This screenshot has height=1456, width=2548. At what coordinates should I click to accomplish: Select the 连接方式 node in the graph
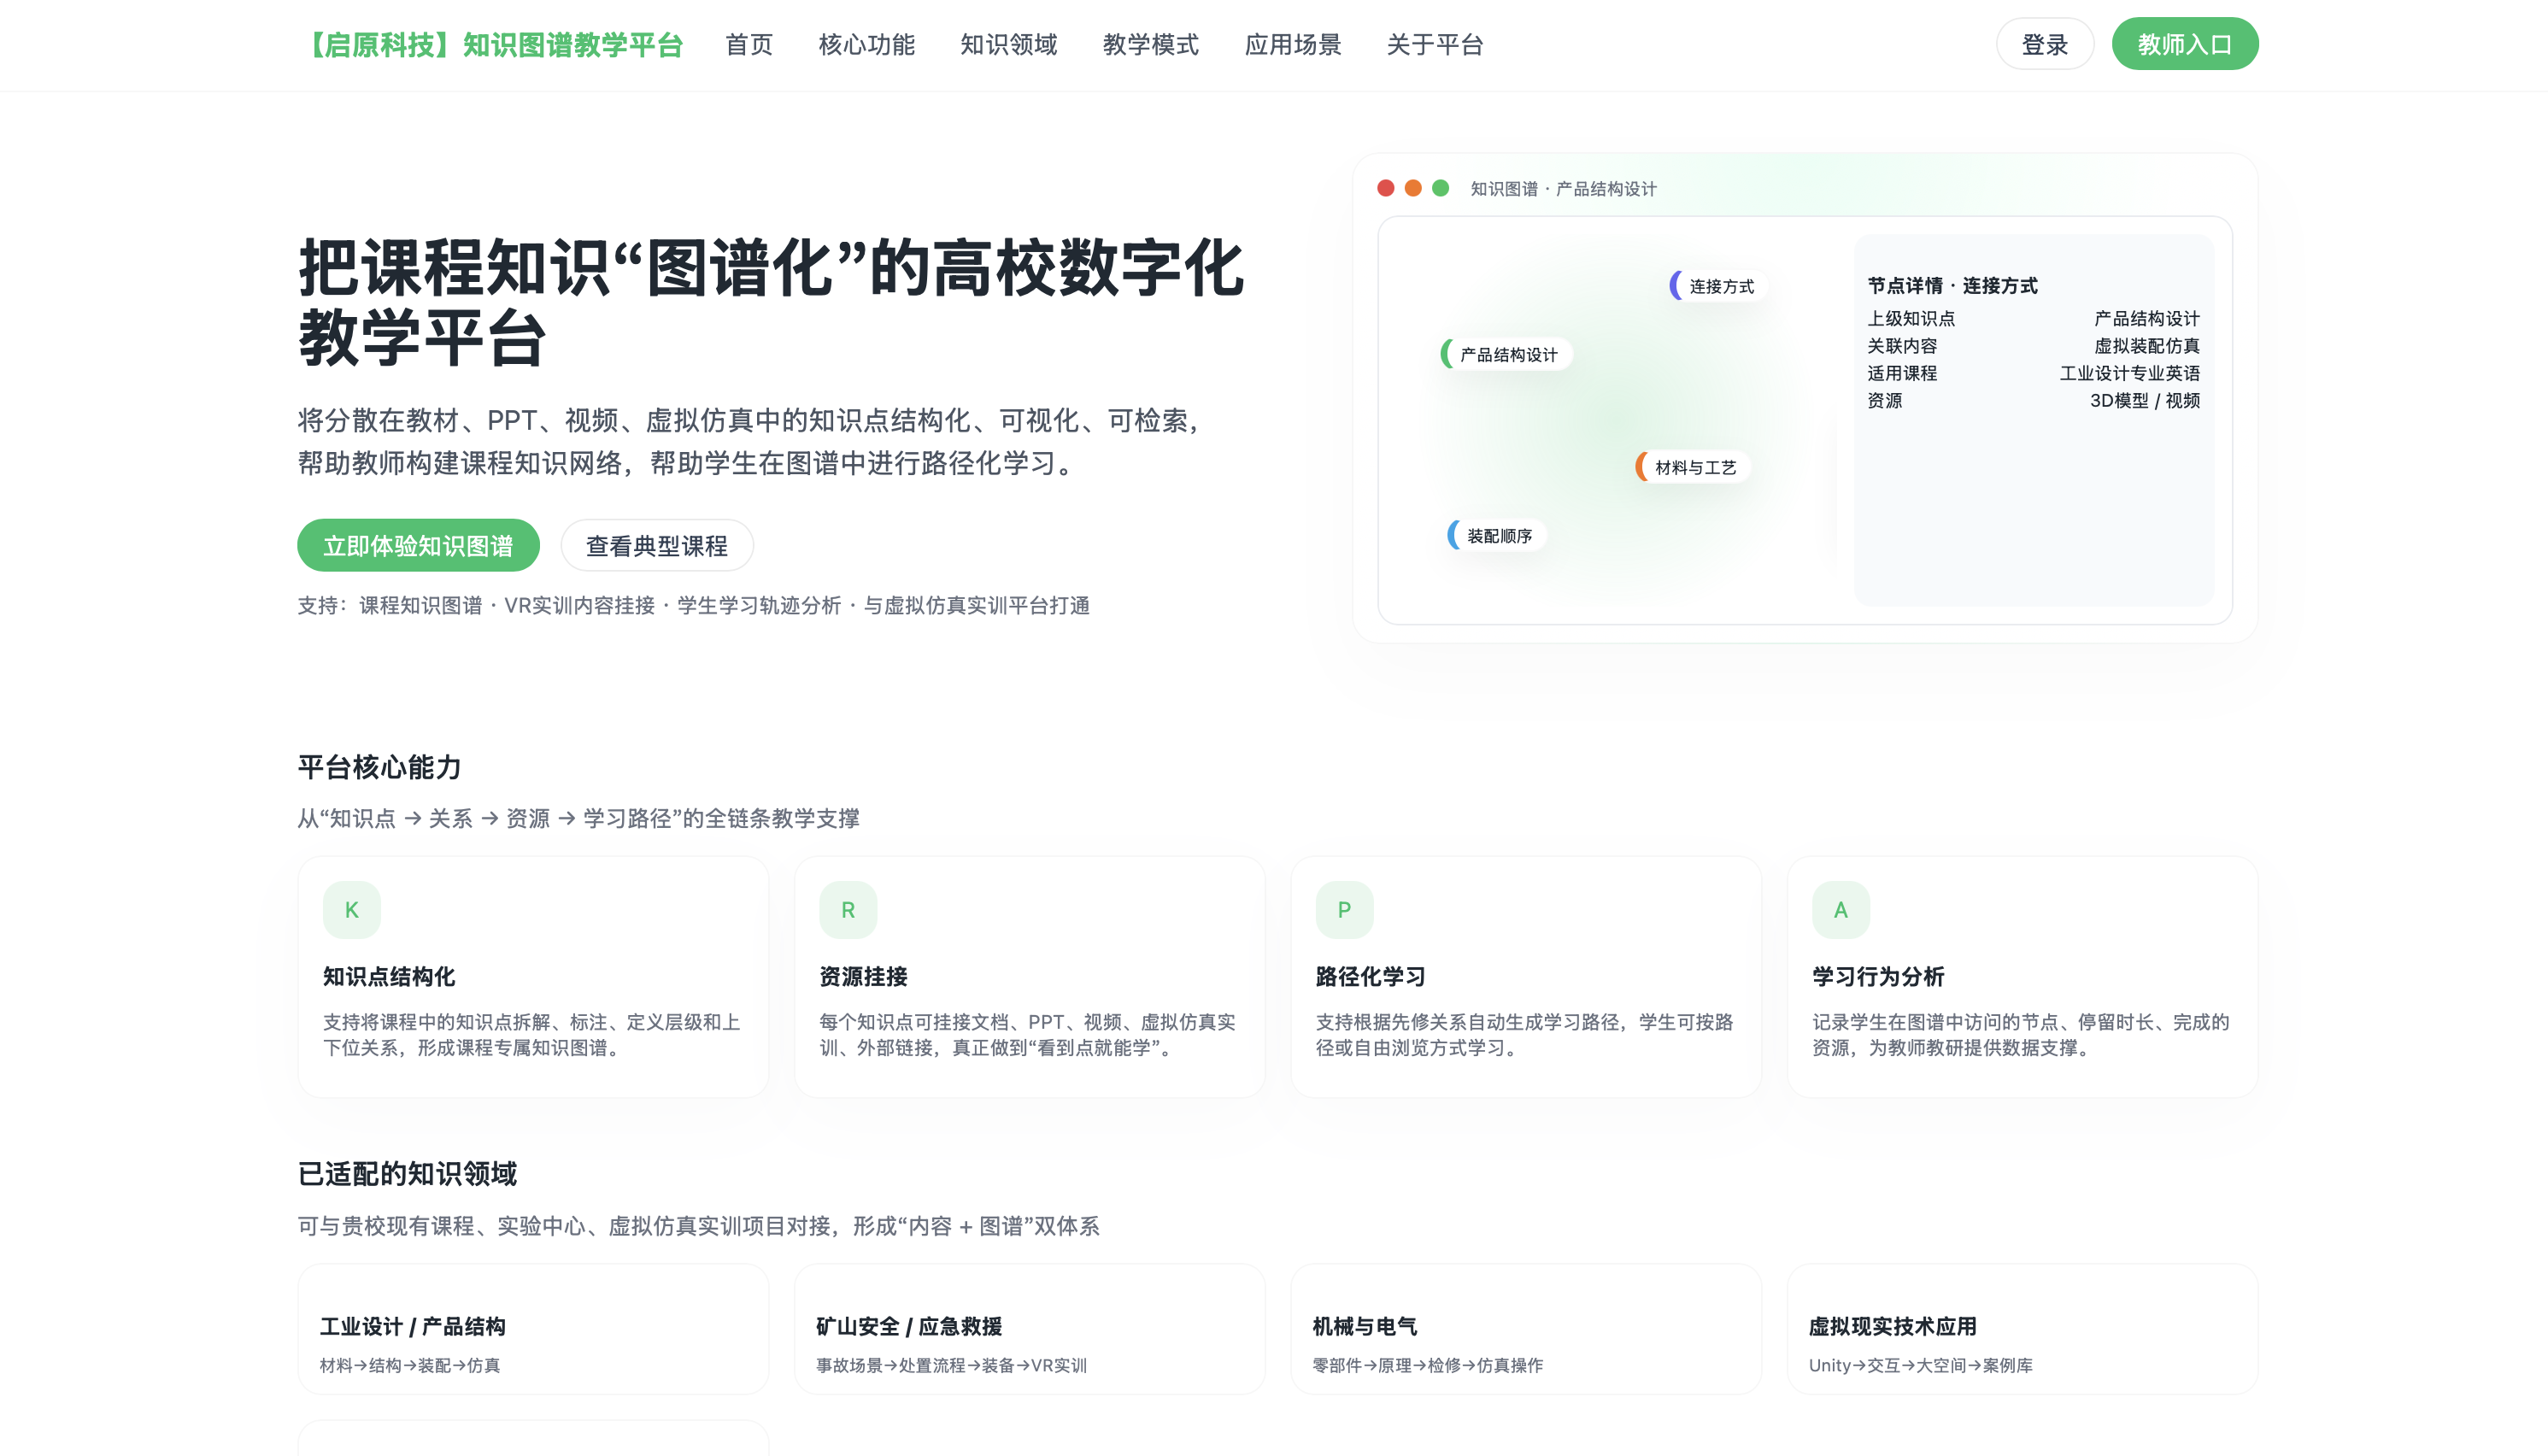[1714, 285]
